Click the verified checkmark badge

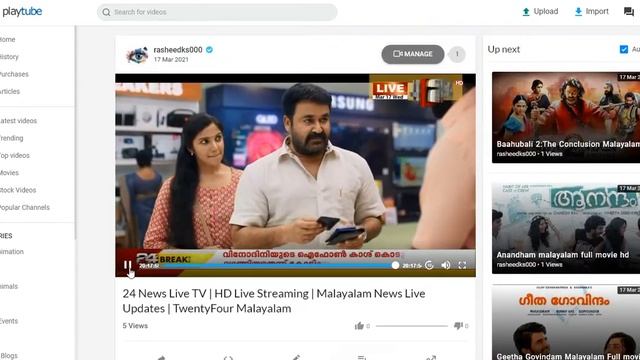point(209,49)
